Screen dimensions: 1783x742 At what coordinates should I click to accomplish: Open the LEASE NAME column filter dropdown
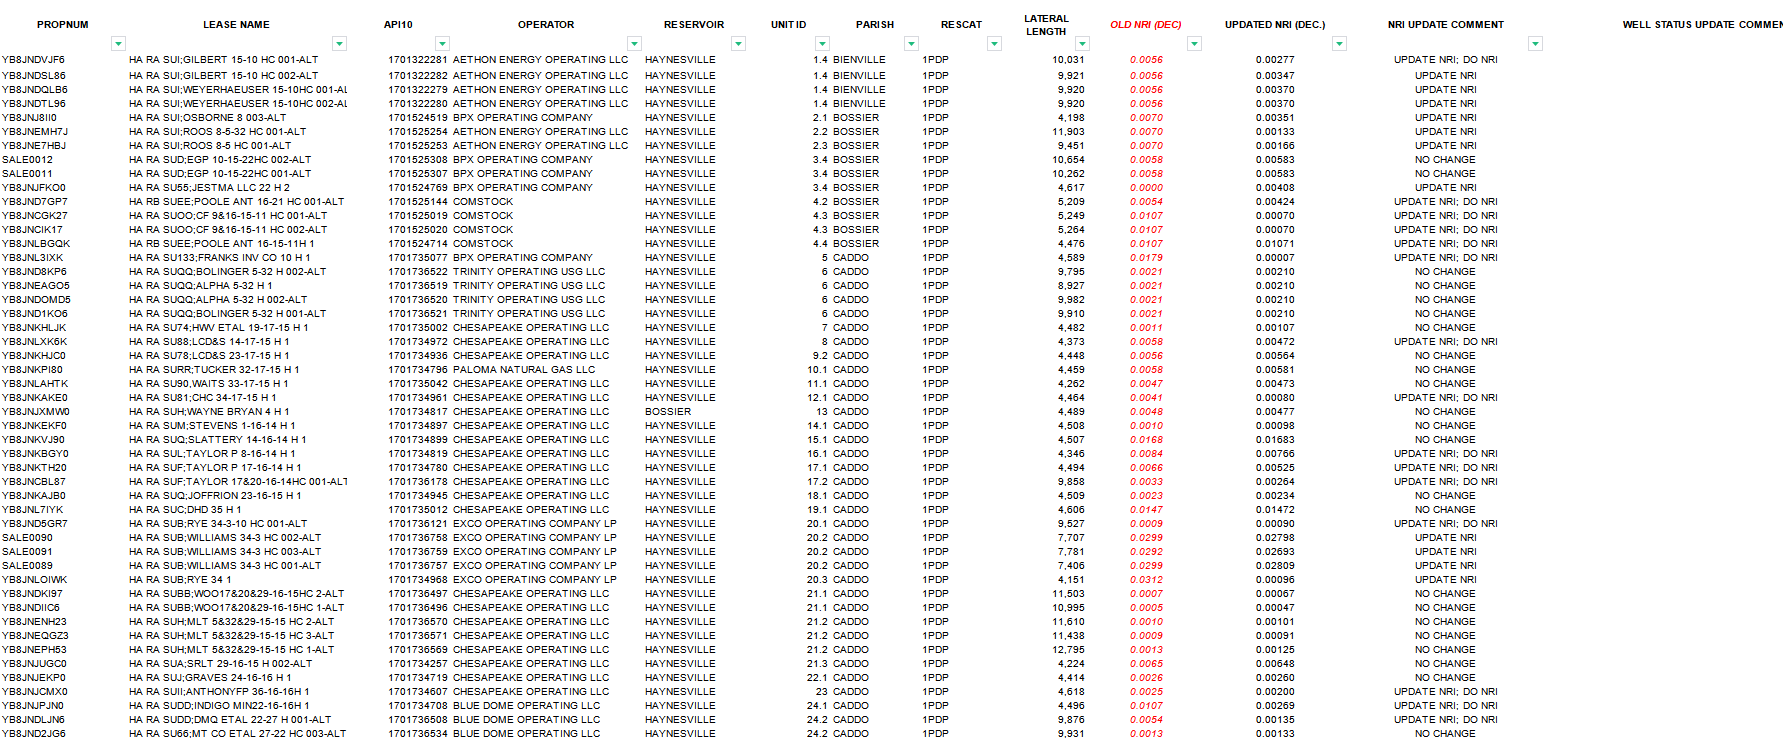[340, 44]
